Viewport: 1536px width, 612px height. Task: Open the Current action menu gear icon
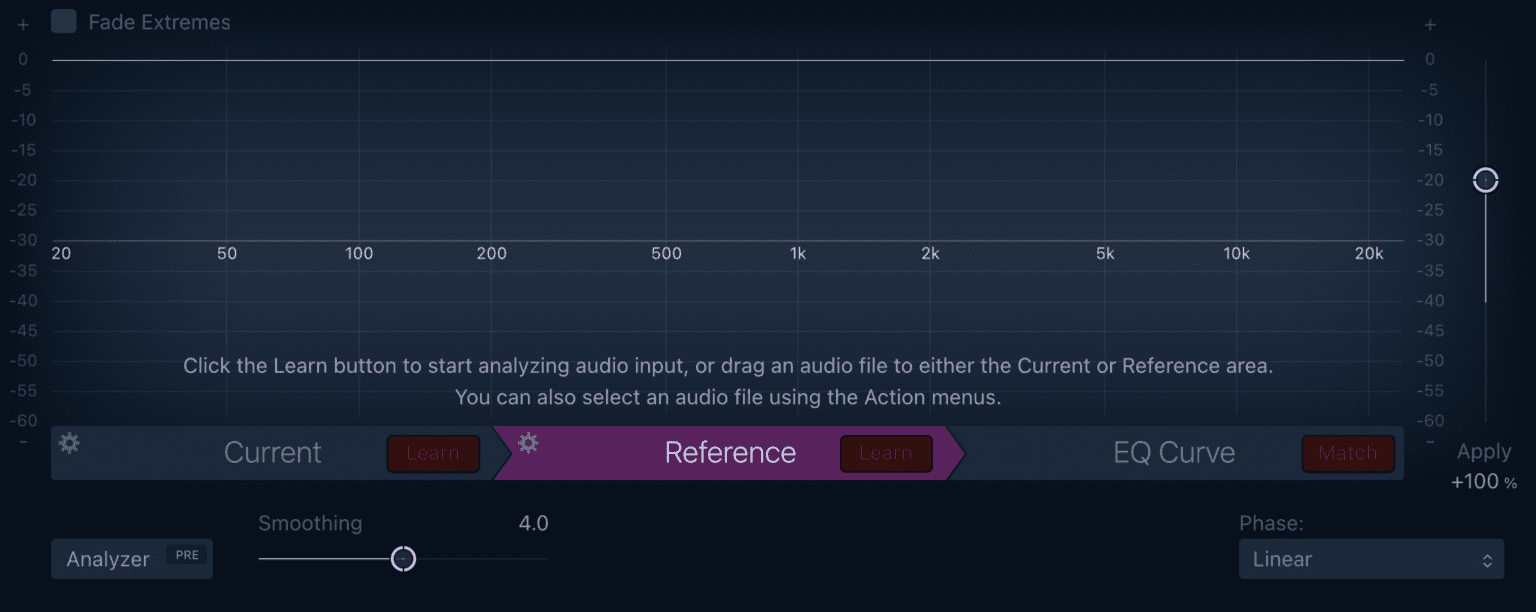point(69,443)
